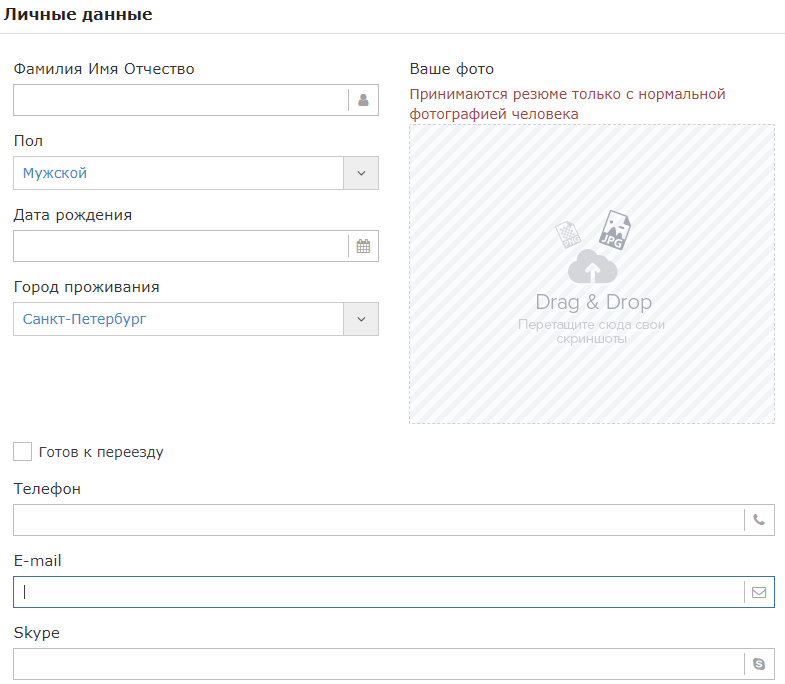Click the person icon in name field
The height and width of the screenshot is (684, 785).
(363, 100)
